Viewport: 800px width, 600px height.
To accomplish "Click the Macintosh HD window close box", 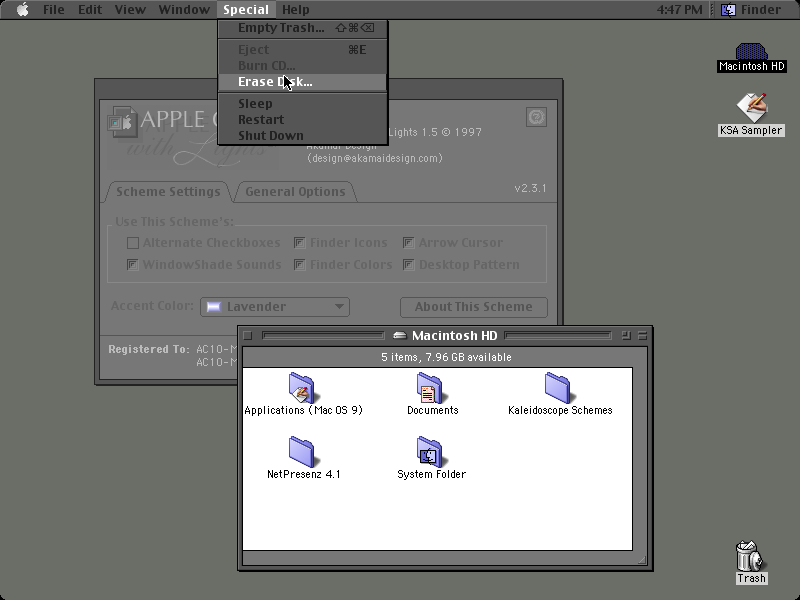I will pos(248,335).
